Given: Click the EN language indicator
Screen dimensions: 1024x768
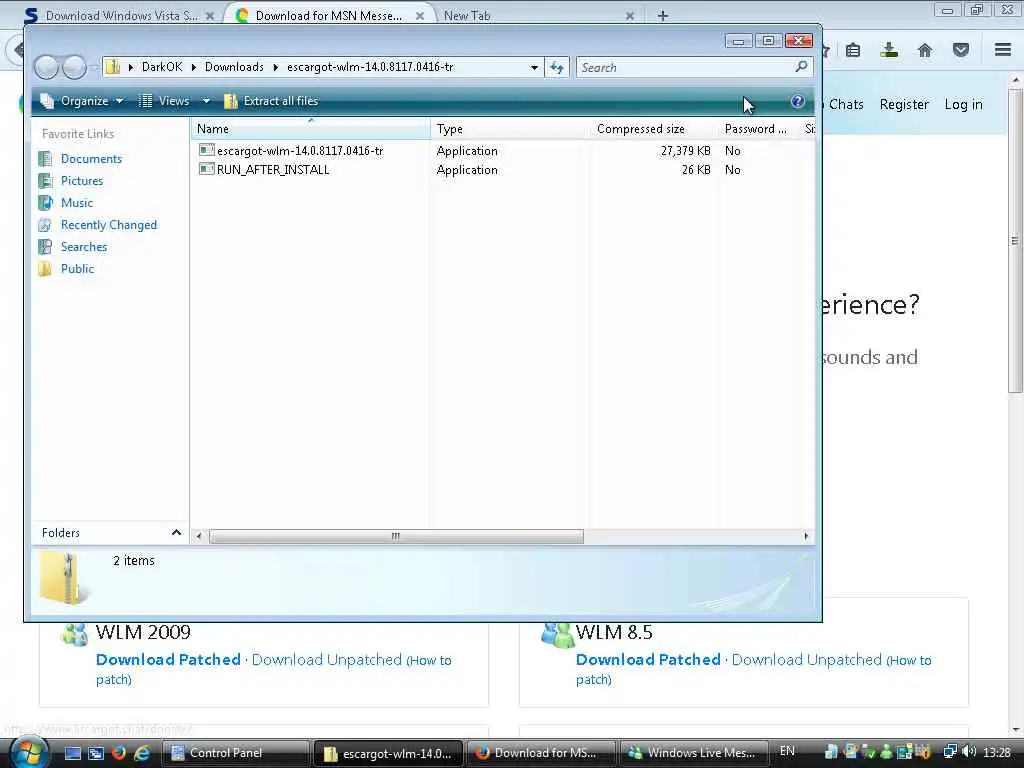Looking at the screenshot, I should (788, 751).
